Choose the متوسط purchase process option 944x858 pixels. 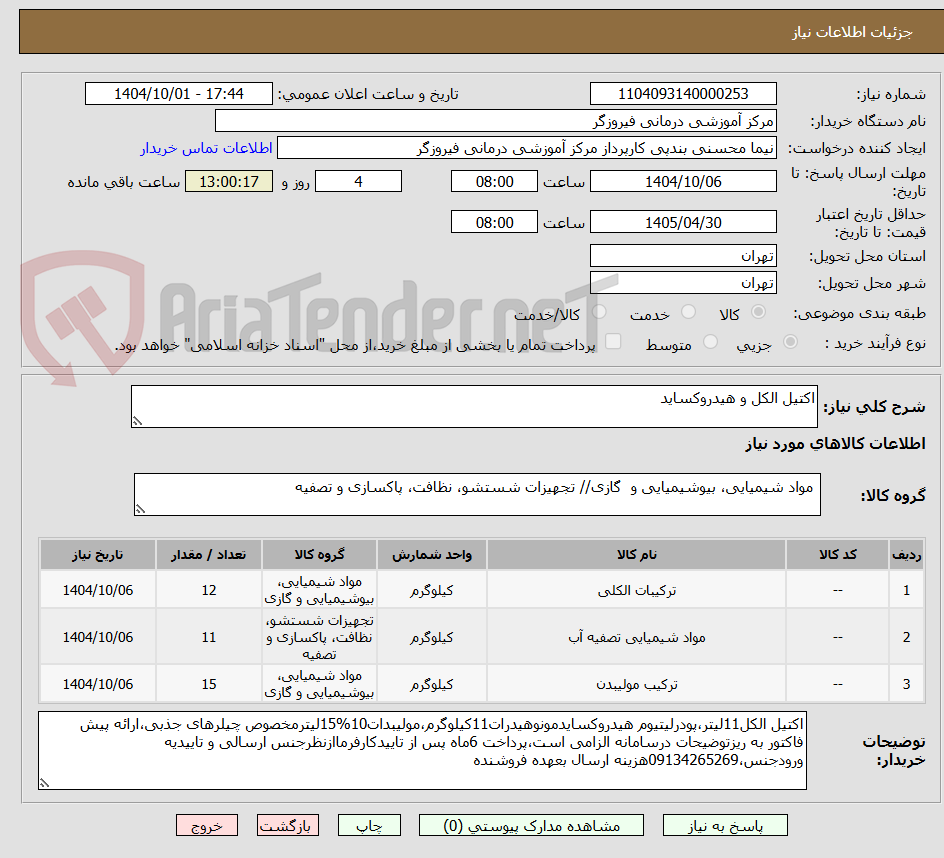[x=710, y=341]
